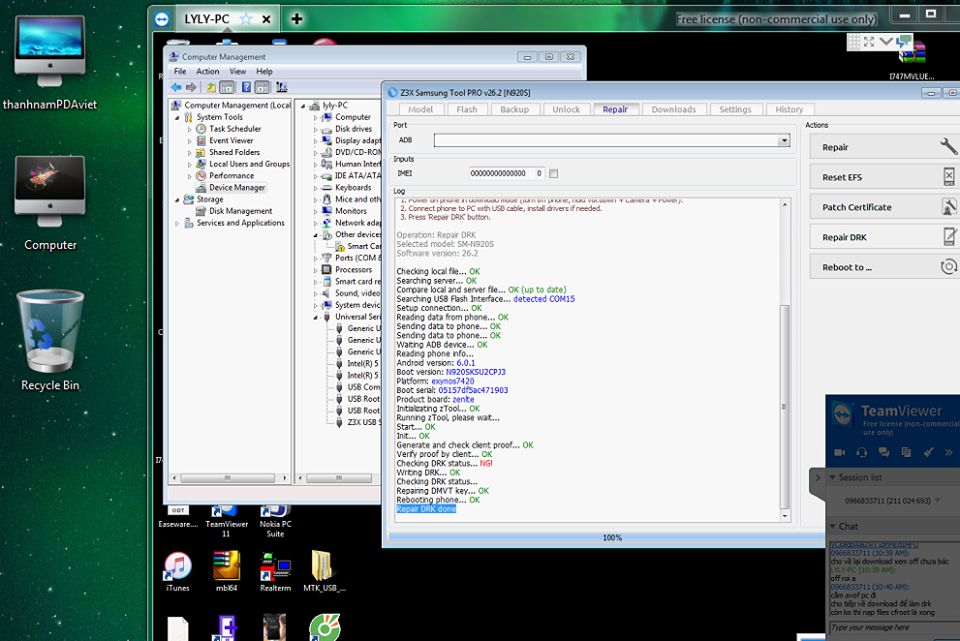Toggle the Show/Hide Action Pane toolbar icon
The width and height of the screenshot is (960, 641).
(x=262, y=88)
